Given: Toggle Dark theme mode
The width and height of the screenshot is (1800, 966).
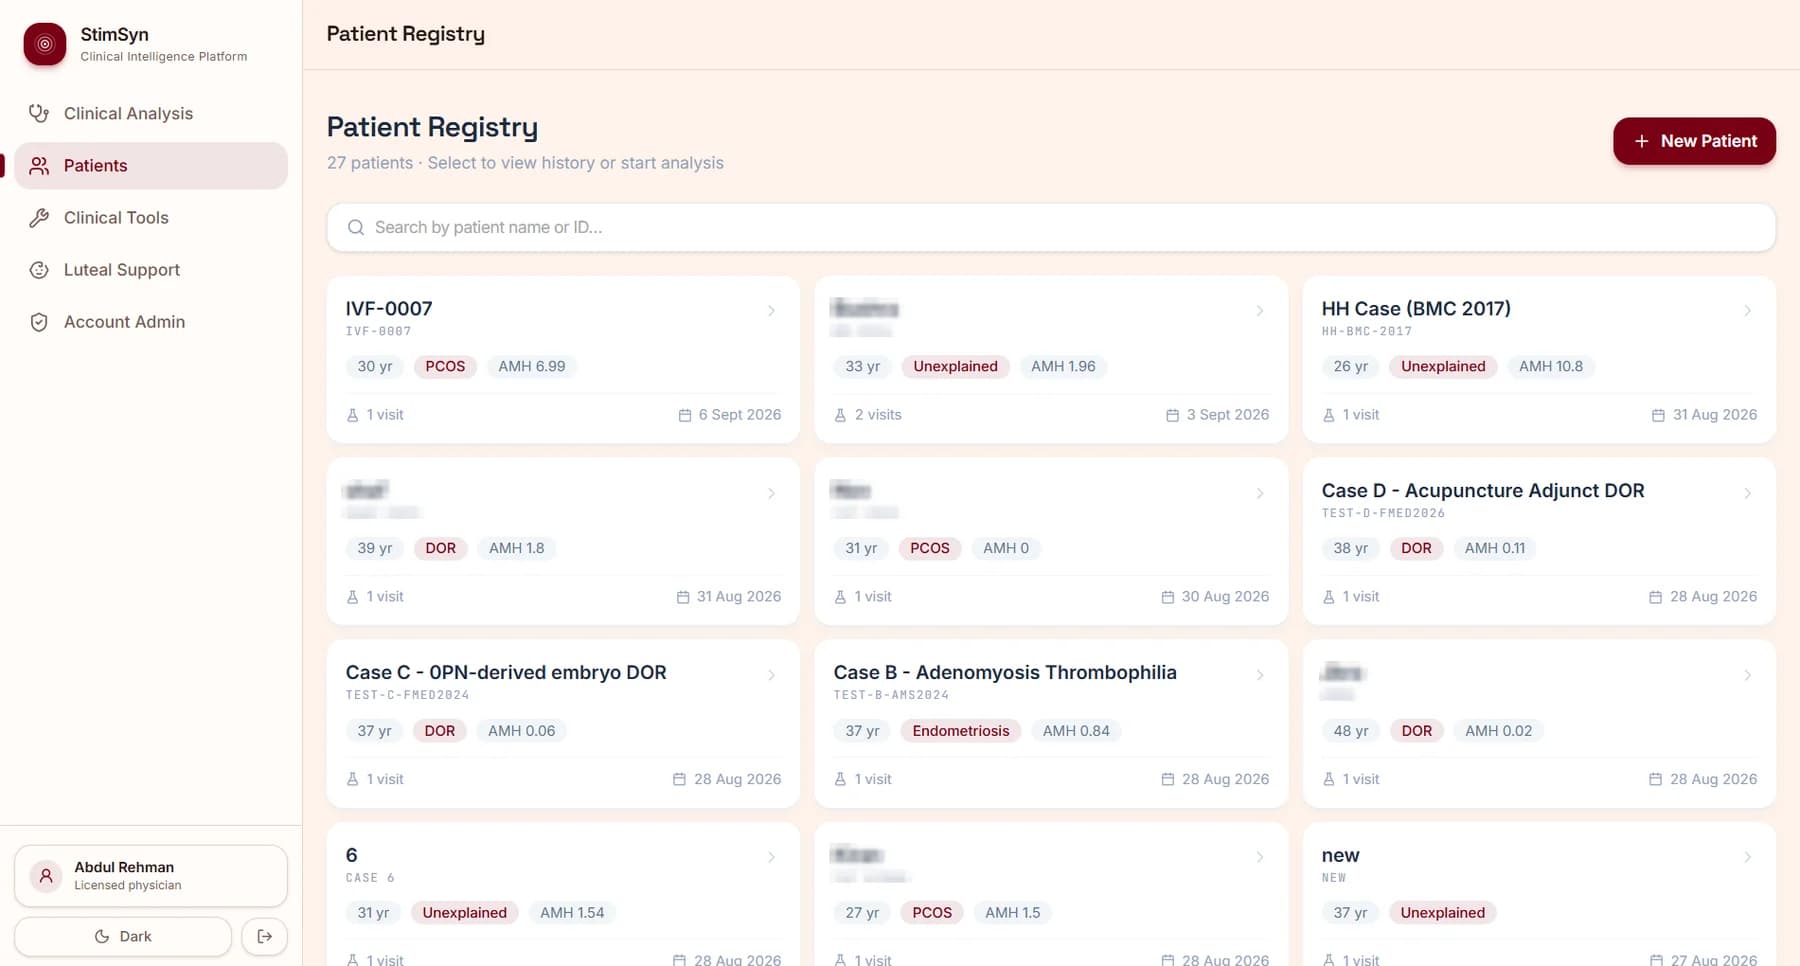Looking at the screenshot, I should tap(123, 936).
